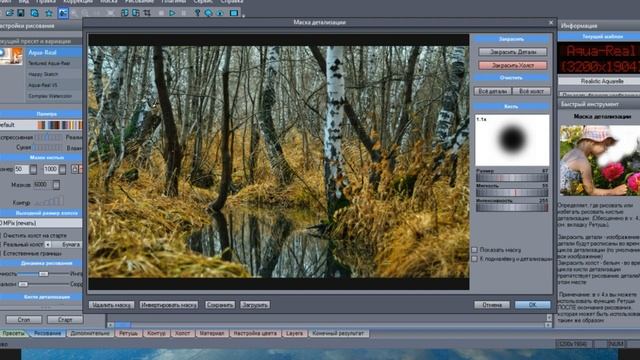Click the red Закрасить Холст button
The height and width of the screenshot is (360, 640).
513,65
